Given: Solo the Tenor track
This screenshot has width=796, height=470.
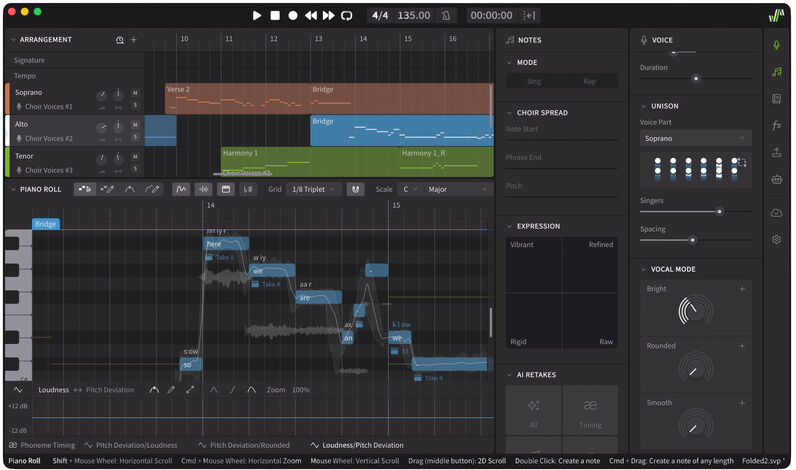Looking at the screenshot, I should [135, 169].
